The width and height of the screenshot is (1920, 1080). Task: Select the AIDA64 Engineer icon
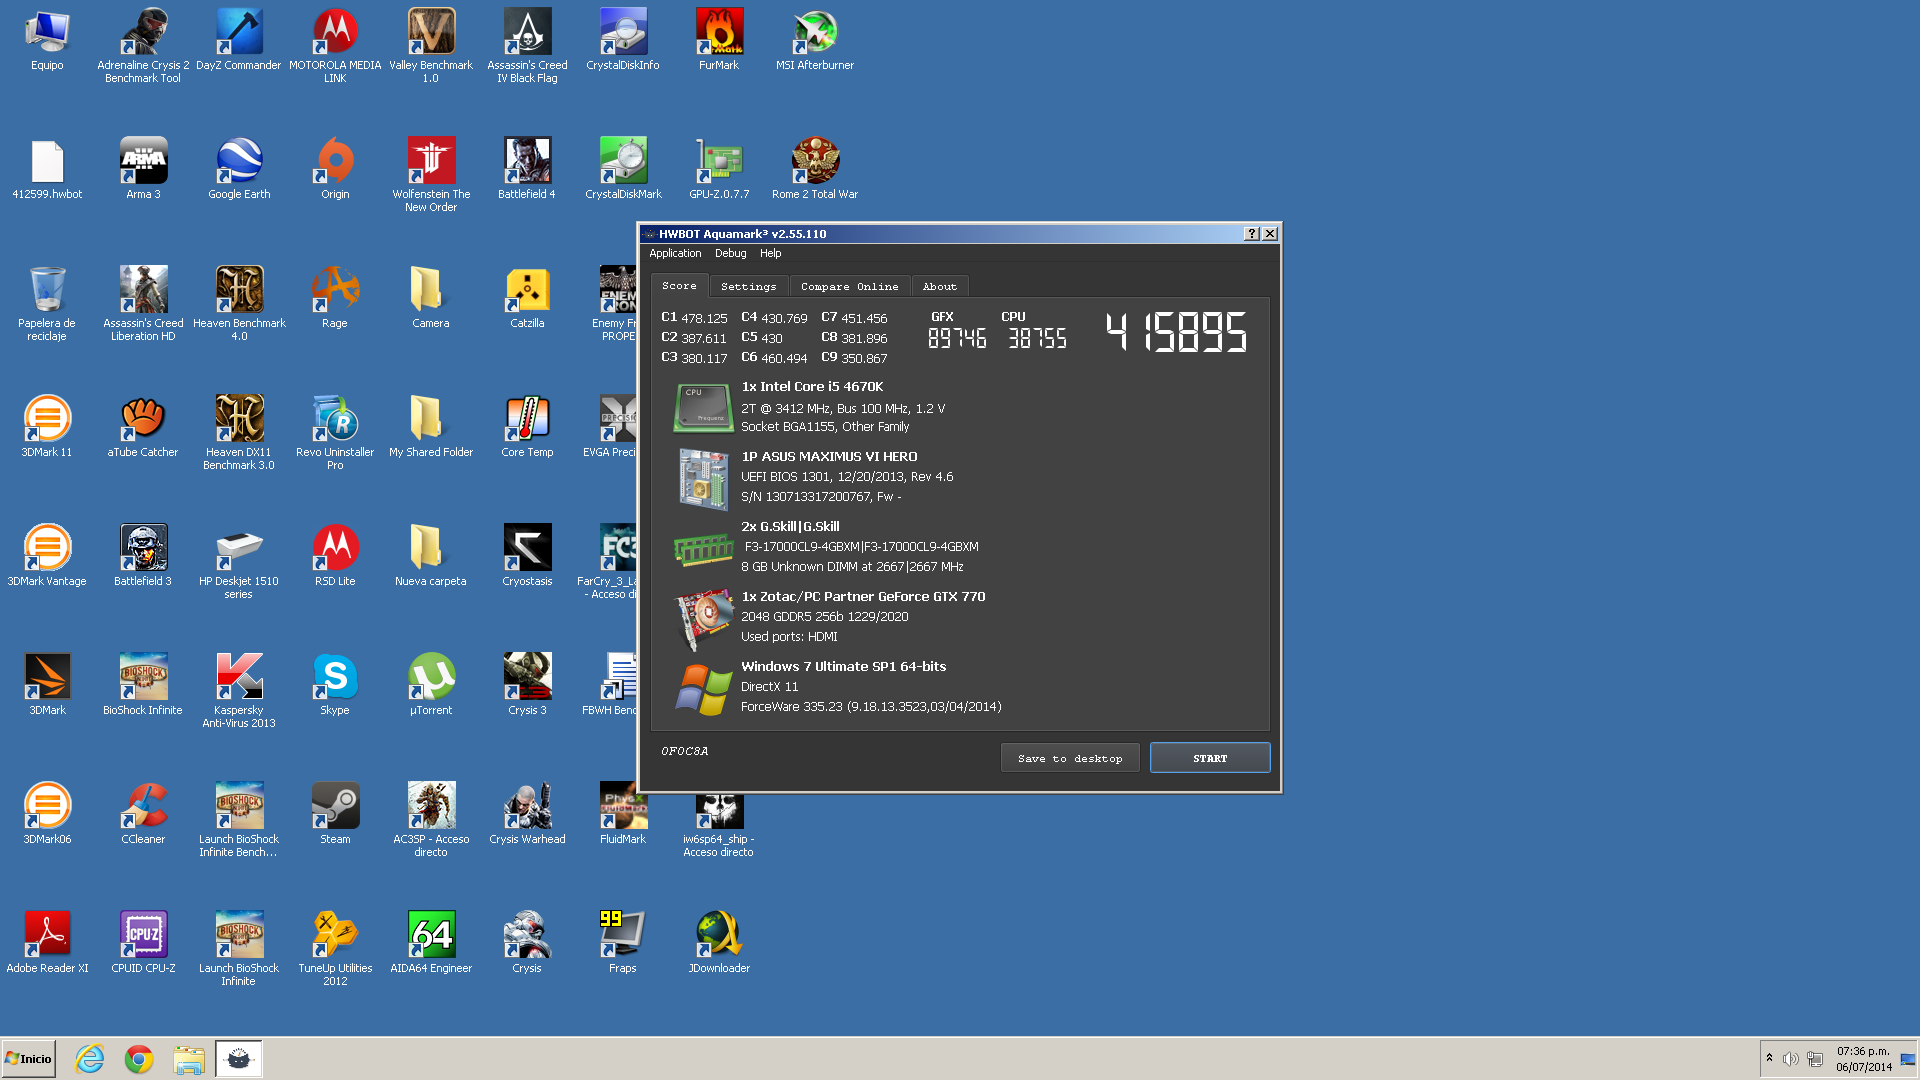(431, 943)
